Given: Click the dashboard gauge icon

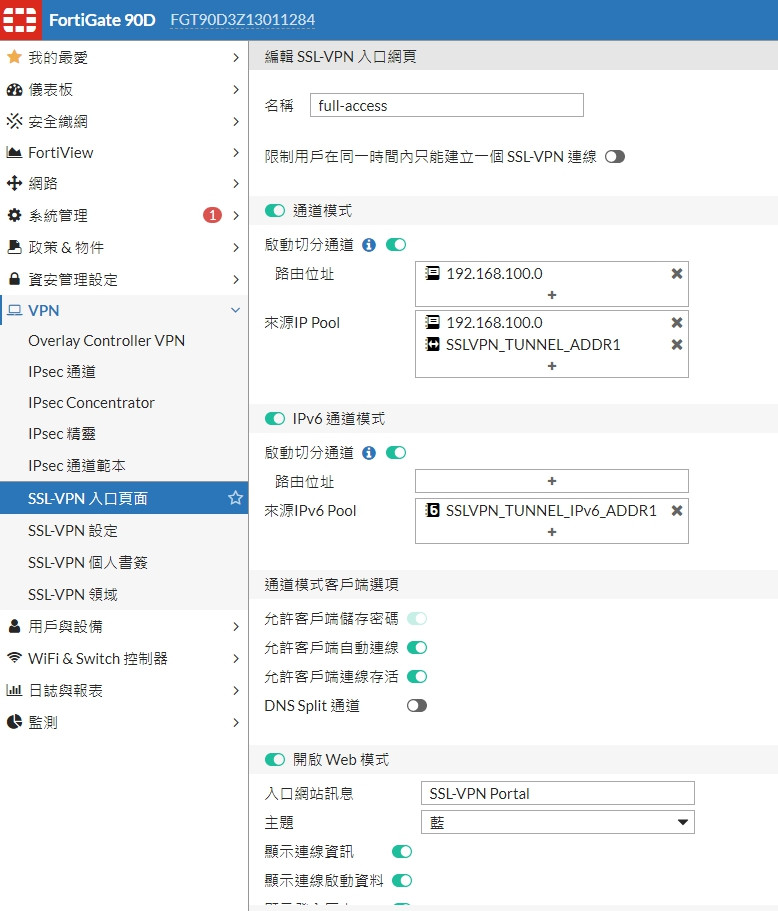Looking at the screenshot, I should point(14,89).
